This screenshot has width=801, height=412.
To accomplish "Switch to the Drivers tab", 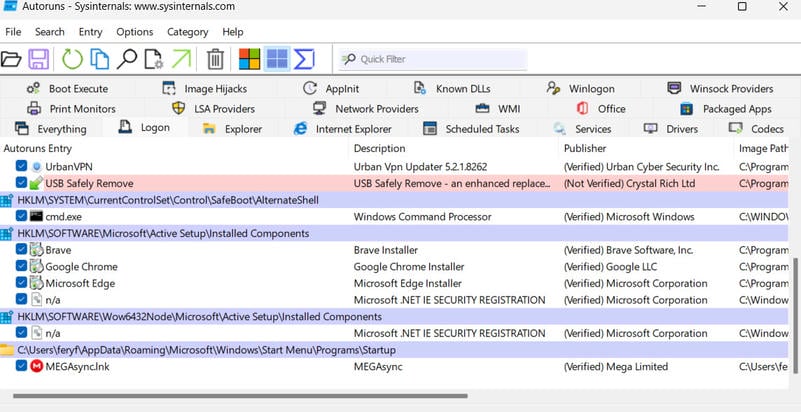I will tap(671, 129).
